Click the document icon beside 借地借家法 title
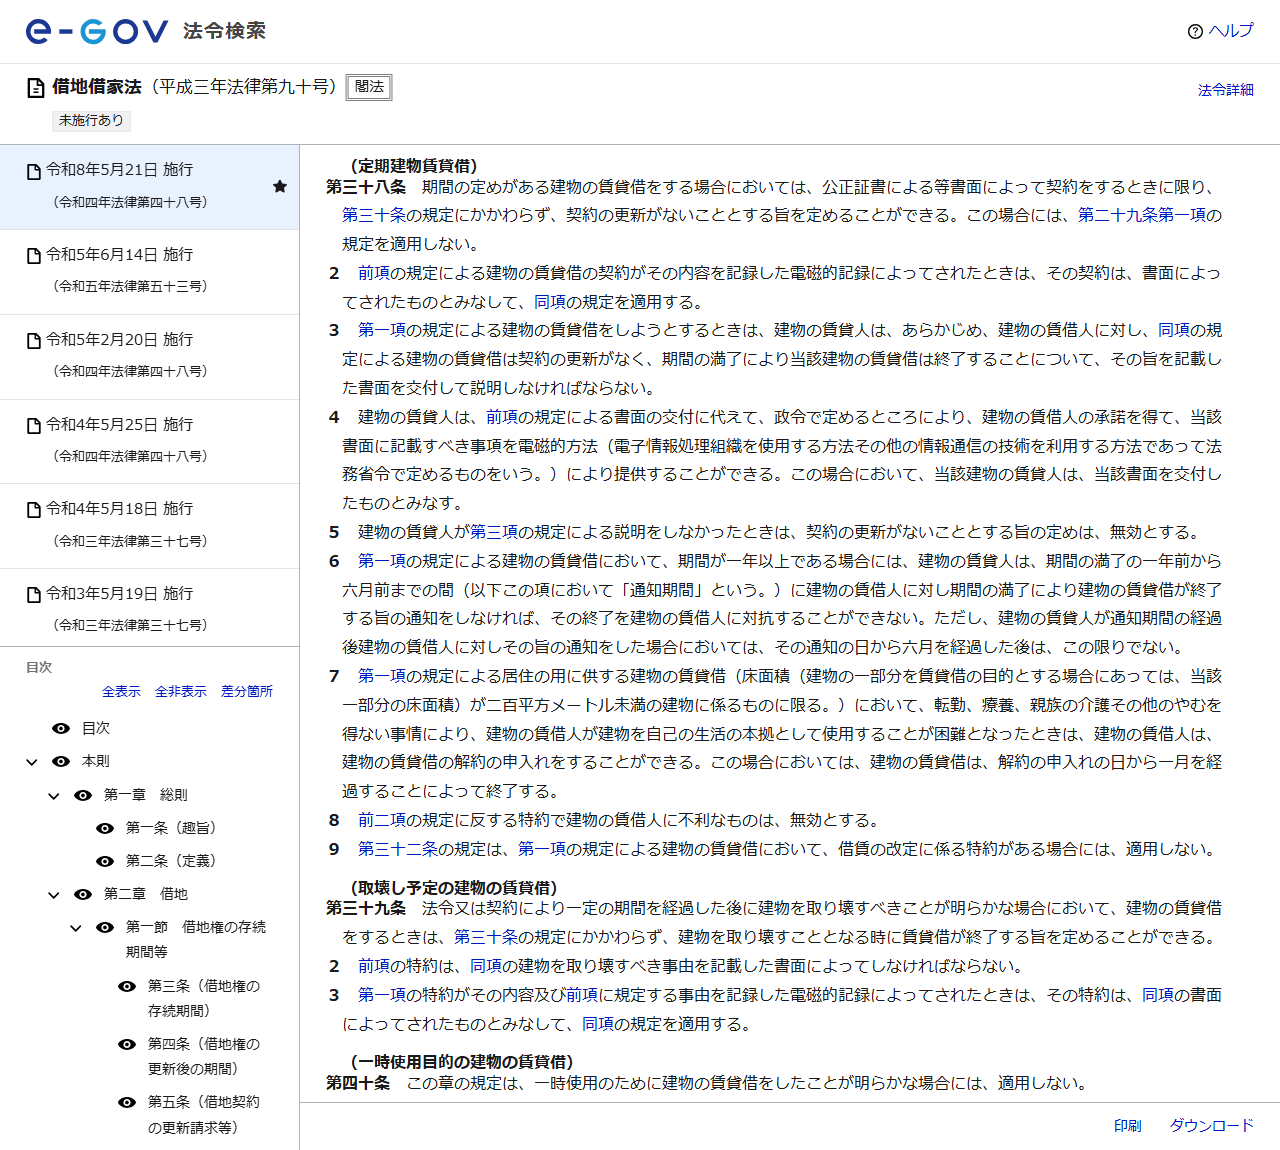The width and height of the screenshot is (1280, 1150). click(x=36, y=88)
